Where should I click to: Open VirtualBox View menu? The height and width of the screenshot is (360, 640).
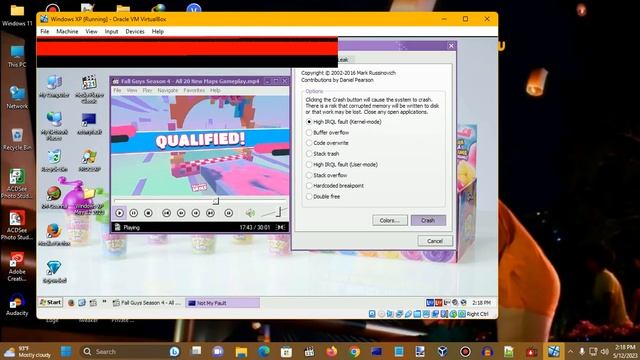(x=91, y=31)
